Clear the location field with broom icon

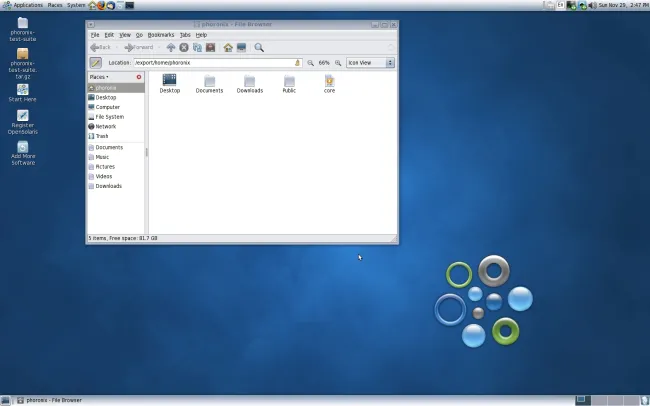297,63
